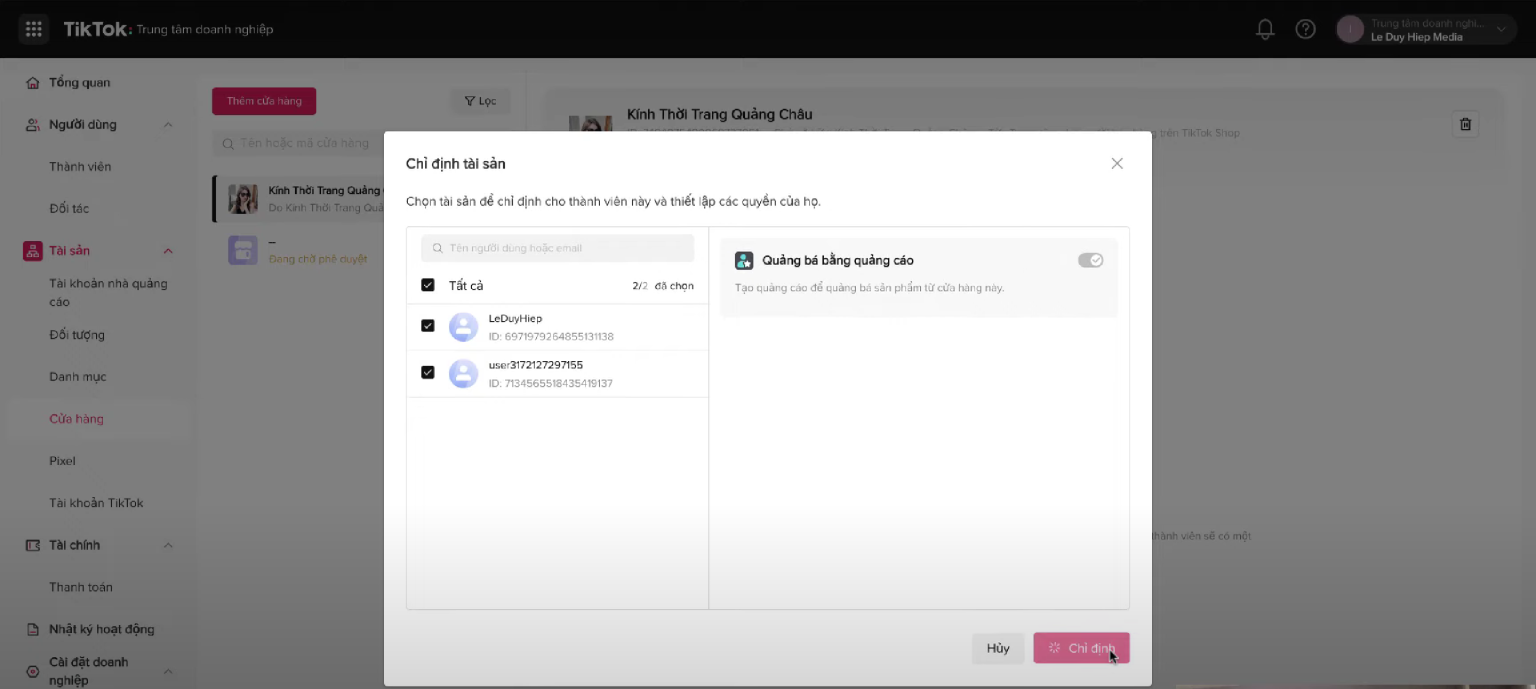Viewport: 1536px width, 689px height.
Task: Collapse the Người dùng sidebar section
Action: click(x=168, y=125)
